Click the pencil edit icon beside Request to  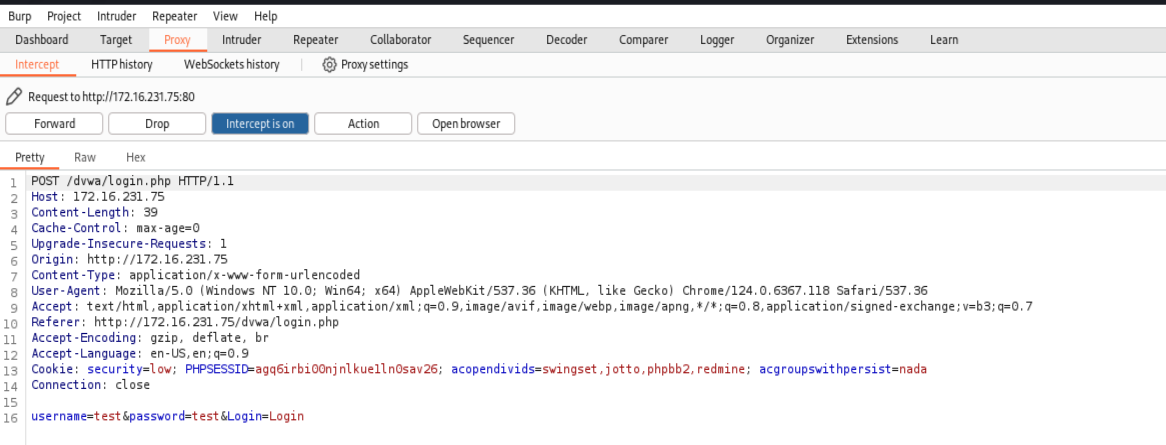tap(13, 97)
